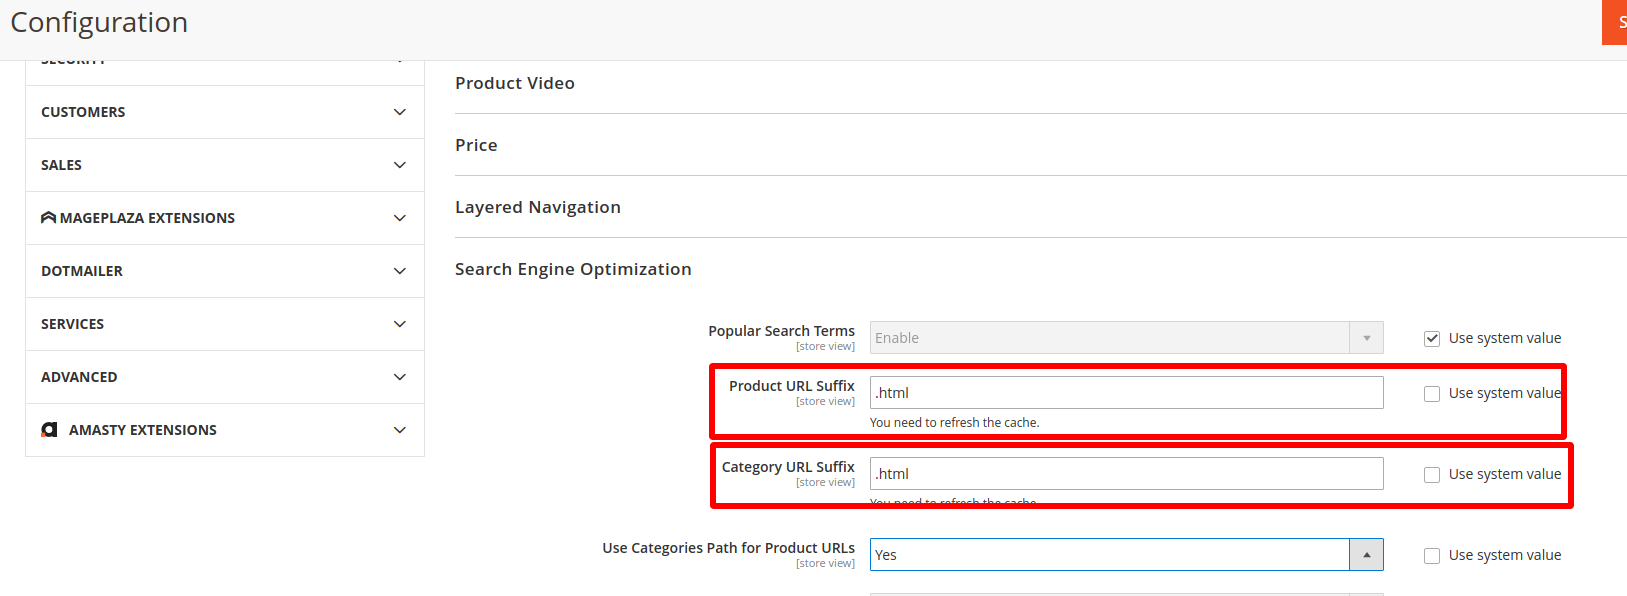Open Use Categories Path for Product URLs dropdown
1627x596 pixels.
(x=1125, y=555)
